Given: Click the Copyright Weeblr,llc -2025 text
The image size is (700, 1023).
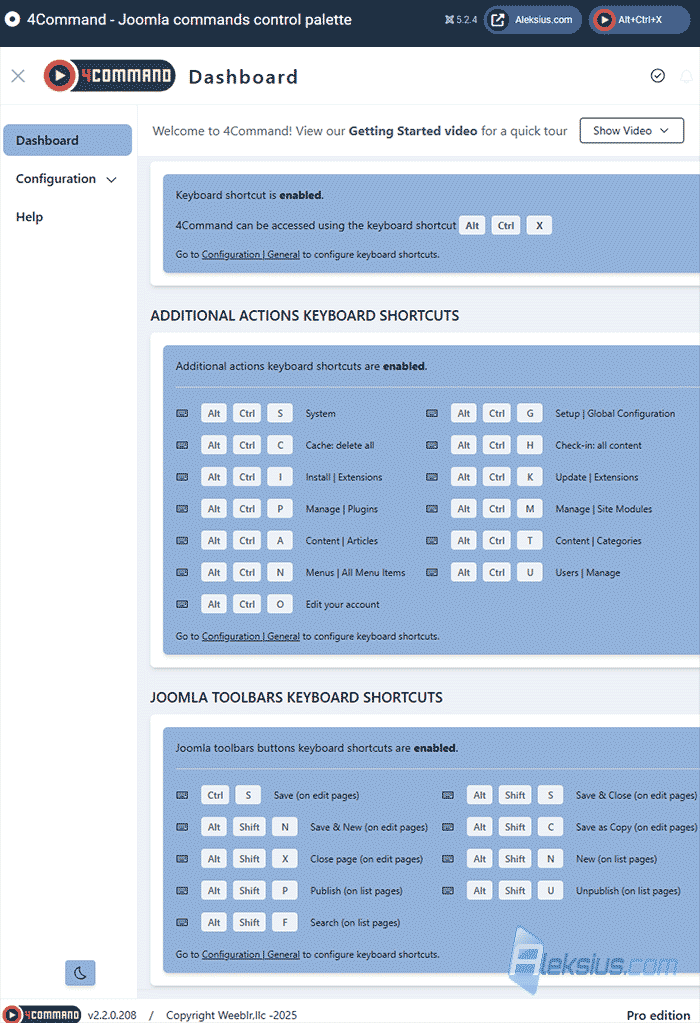Looking at the screenshot, I should [x=231, y=1015].
